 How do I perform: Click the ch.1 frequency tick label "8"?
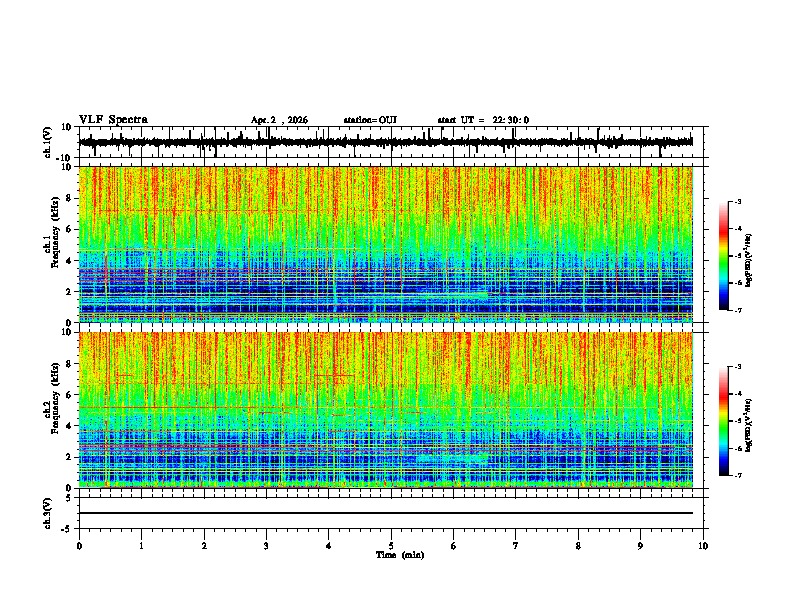pos(69,198)
